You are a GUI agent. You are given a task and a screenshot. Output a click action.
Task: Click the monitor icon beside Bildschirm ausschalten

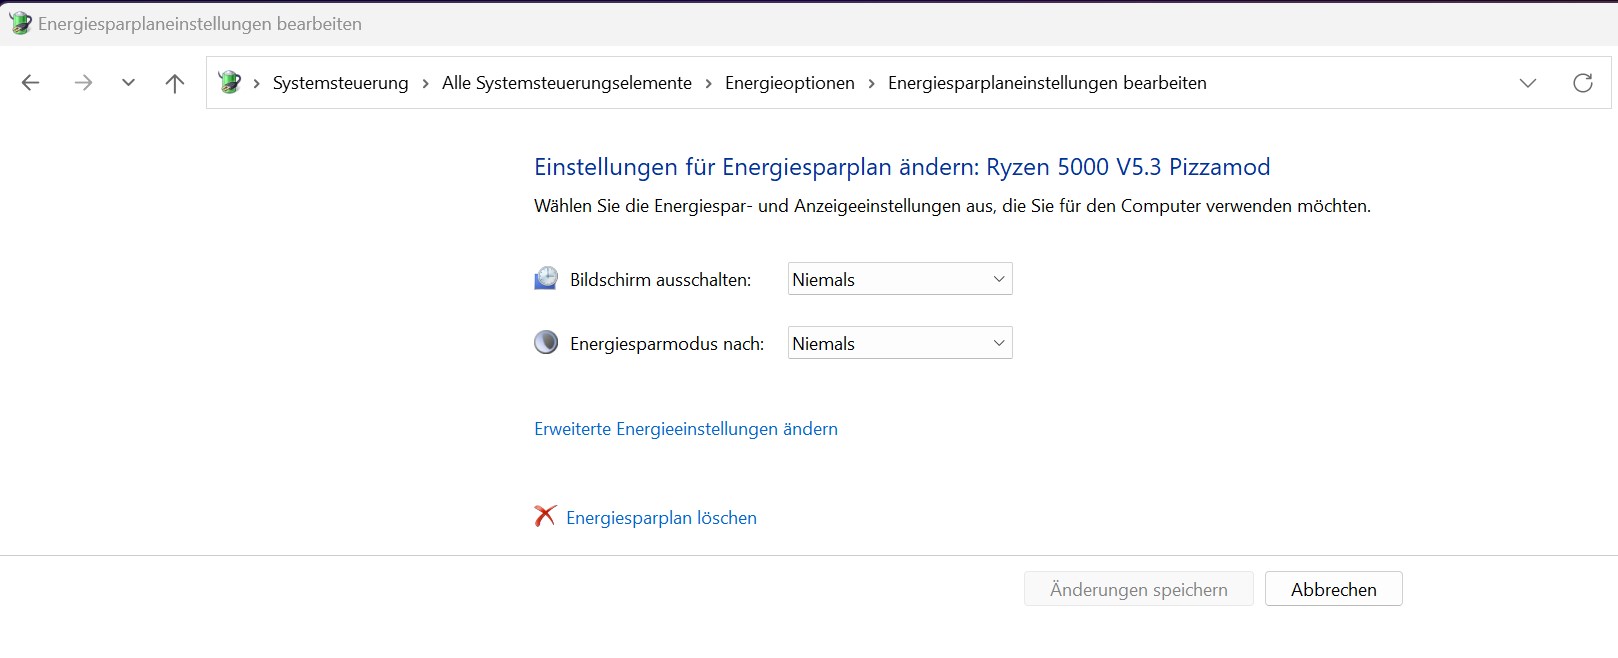click(546, 278)
